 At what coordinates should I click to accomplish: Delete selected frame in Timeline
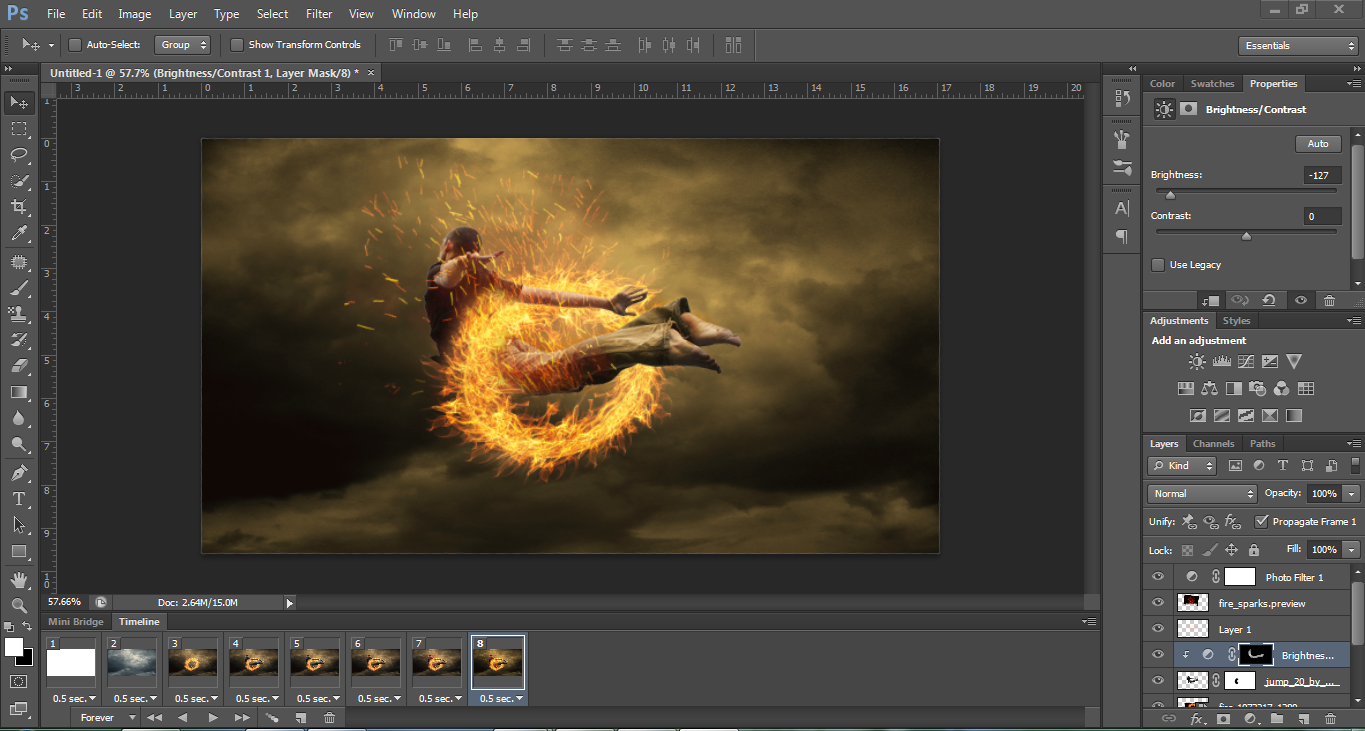click(x=329, y=718)
